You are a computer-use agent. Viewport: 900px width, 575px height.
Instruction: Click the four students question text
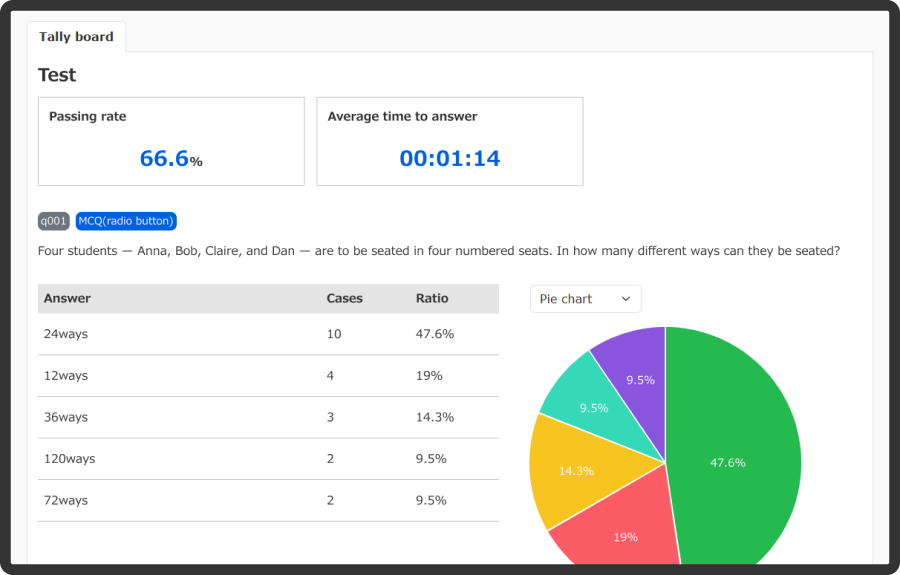click(439, 251)
